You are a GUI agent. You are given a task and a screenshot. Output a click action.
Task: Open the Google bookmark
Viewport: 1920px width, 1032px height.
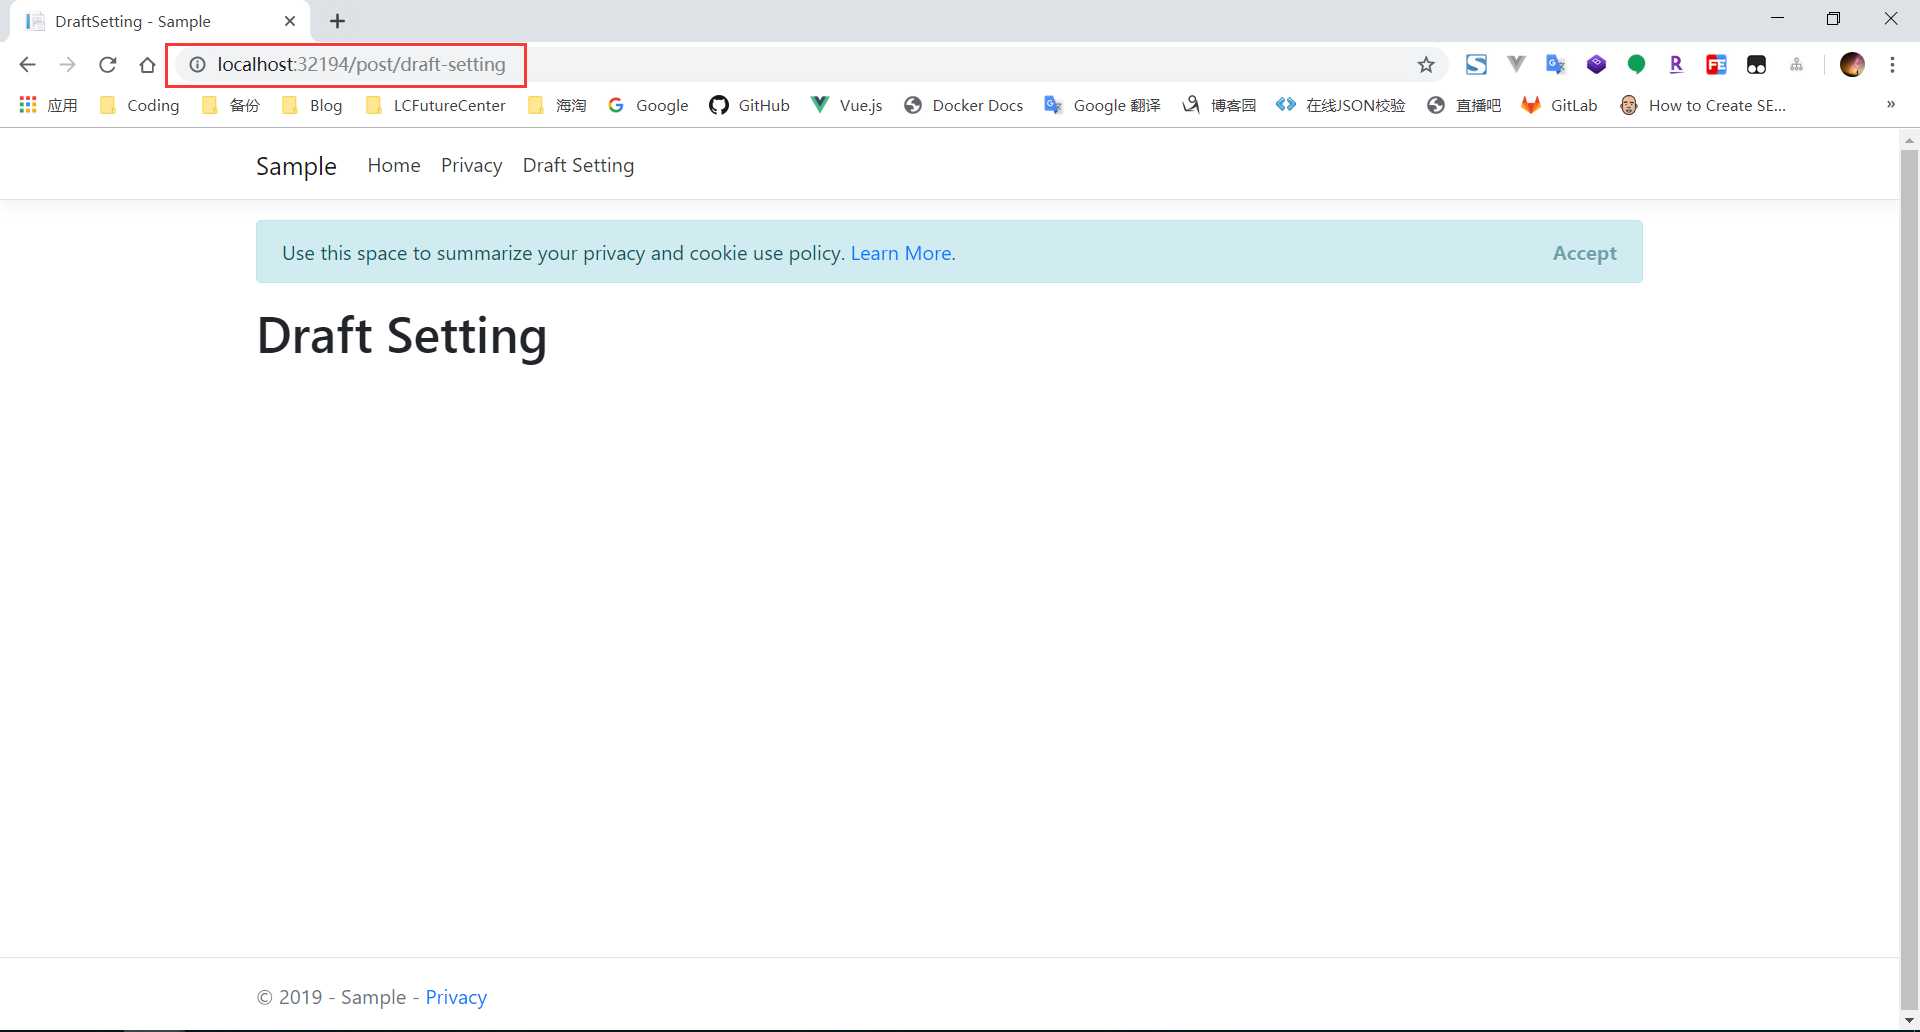coord(648,105)
